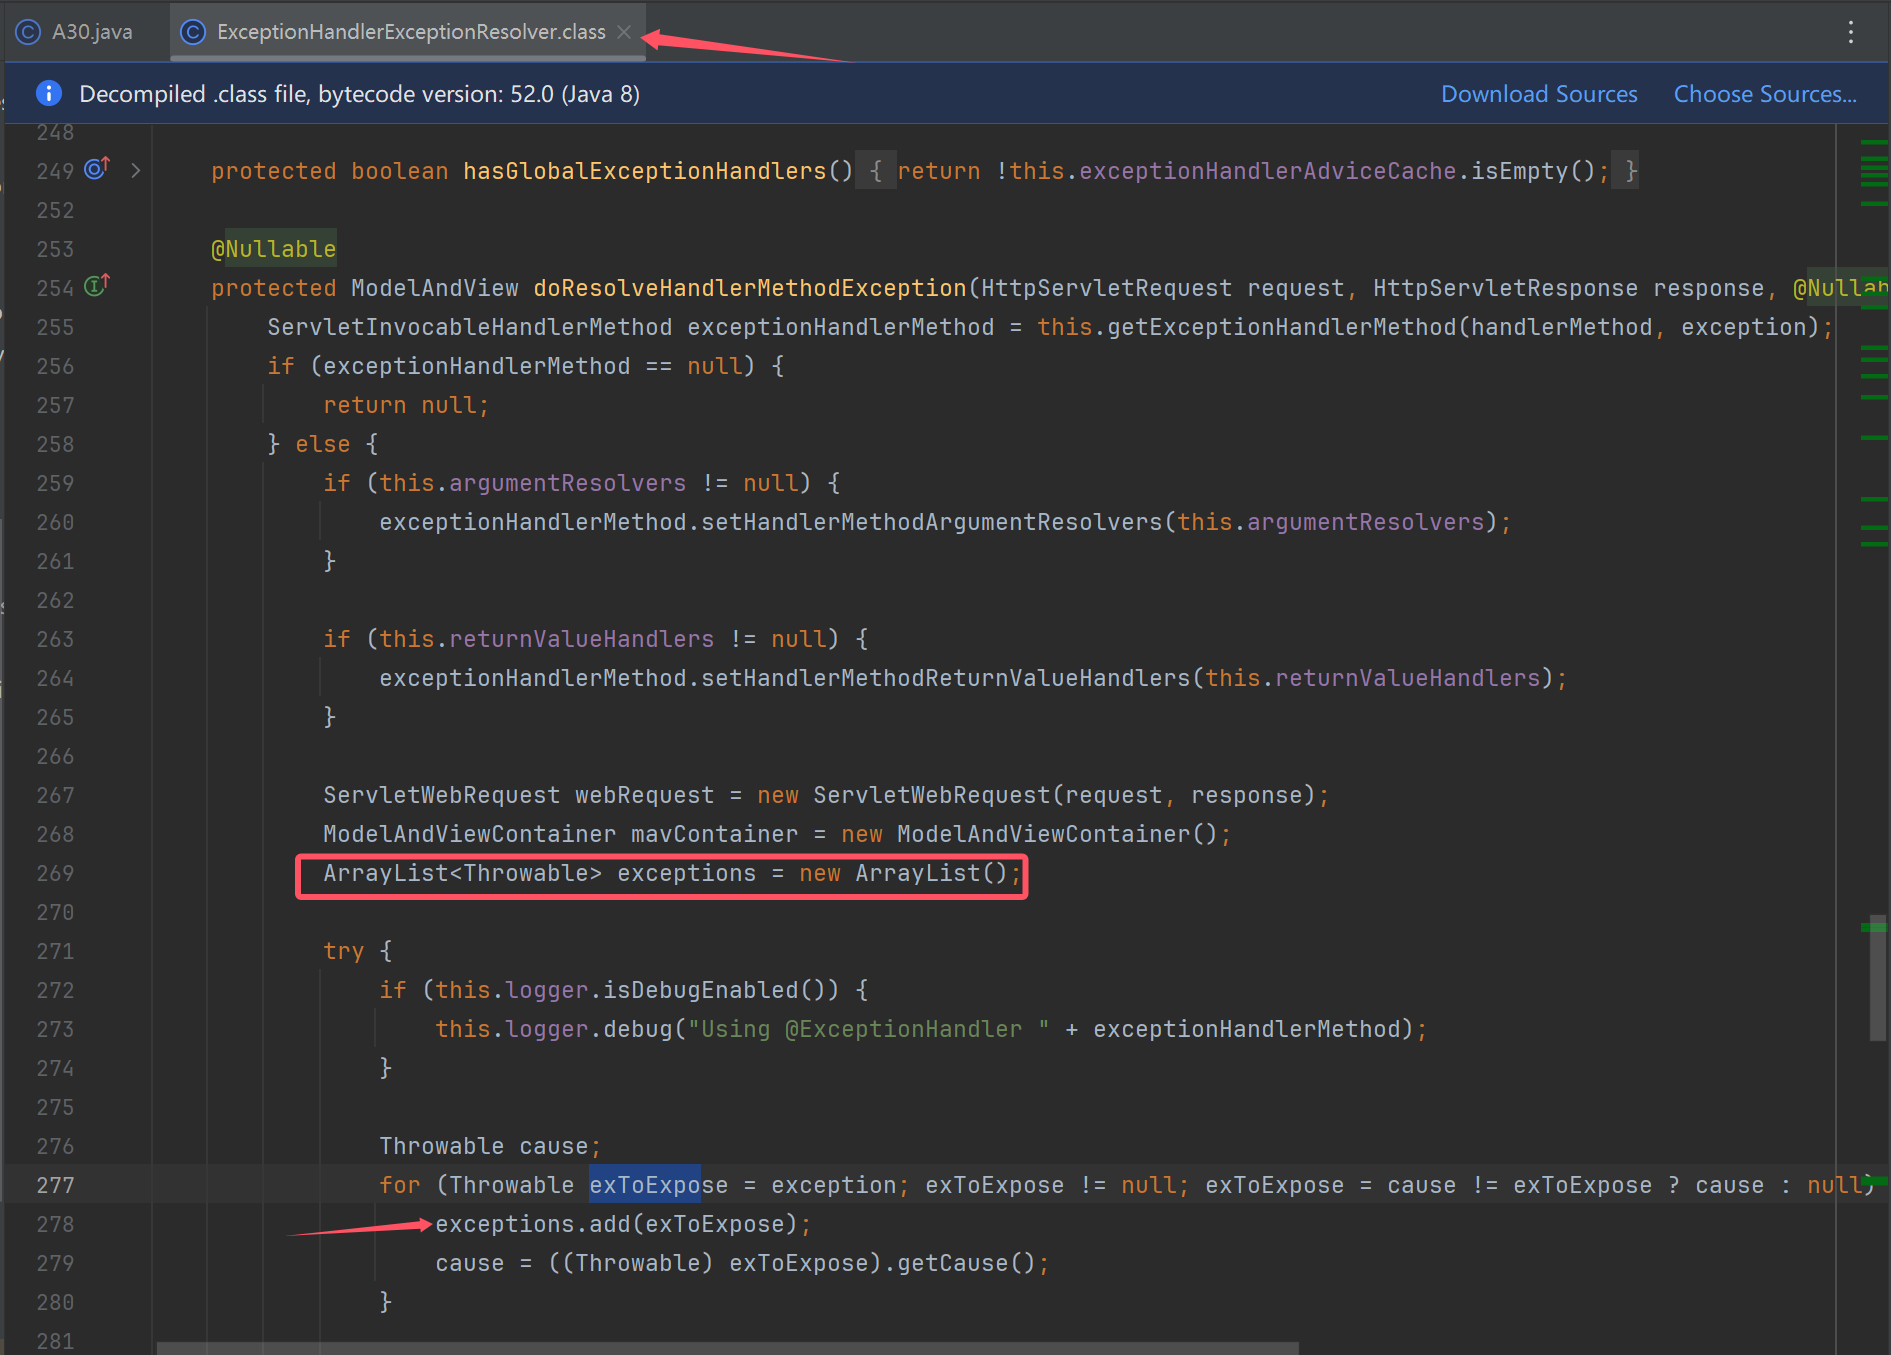Viewport: 1891px width, 1355px height.
Task: Click the vertical scrollbar thumb in the editor
Action: point(1877,977)
